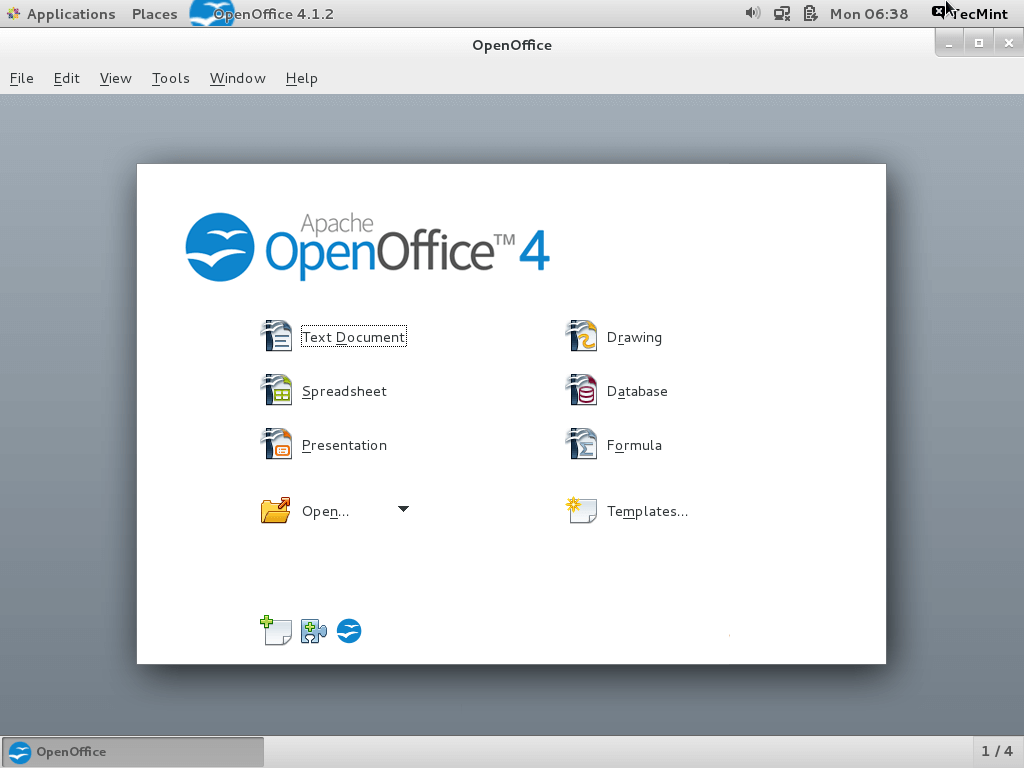Click the new templates plus-page icon
1024x768 pixels.
pos(276,630)
